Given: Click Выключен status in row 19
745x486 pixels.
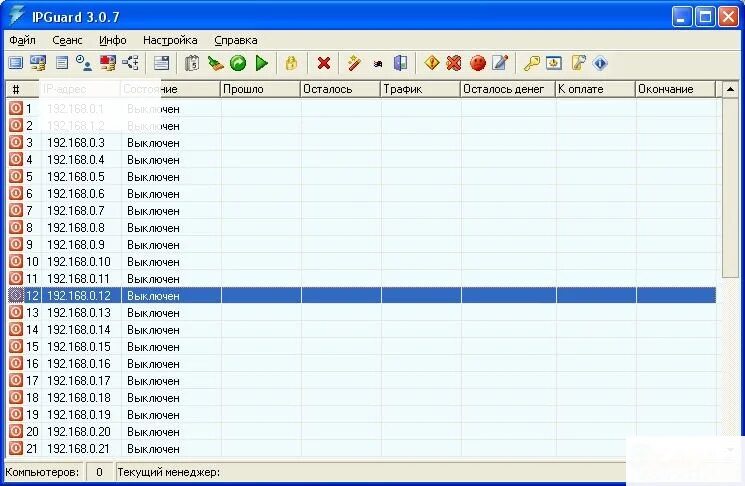Looking at the screenshot, I should point(153,415).
